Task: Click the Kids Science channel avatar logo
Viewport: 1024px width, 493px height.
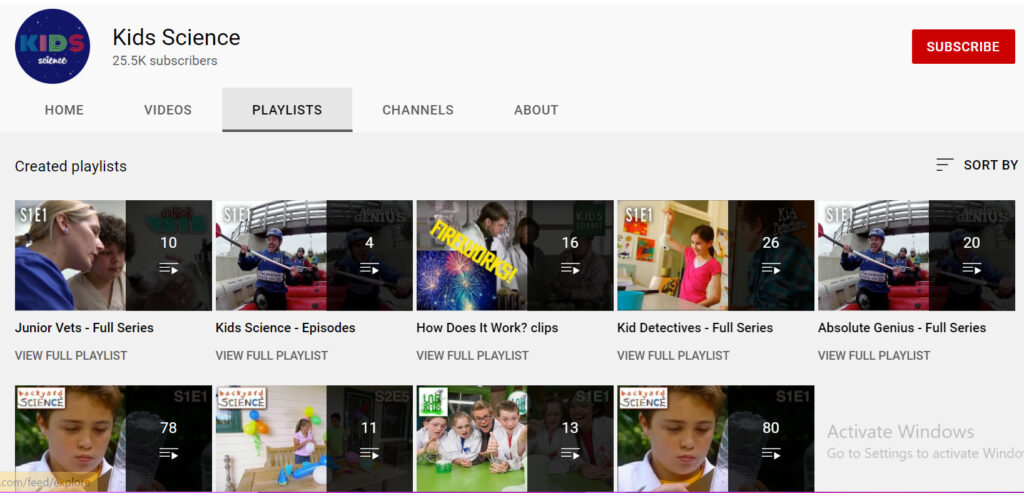Action: [52, 47]
